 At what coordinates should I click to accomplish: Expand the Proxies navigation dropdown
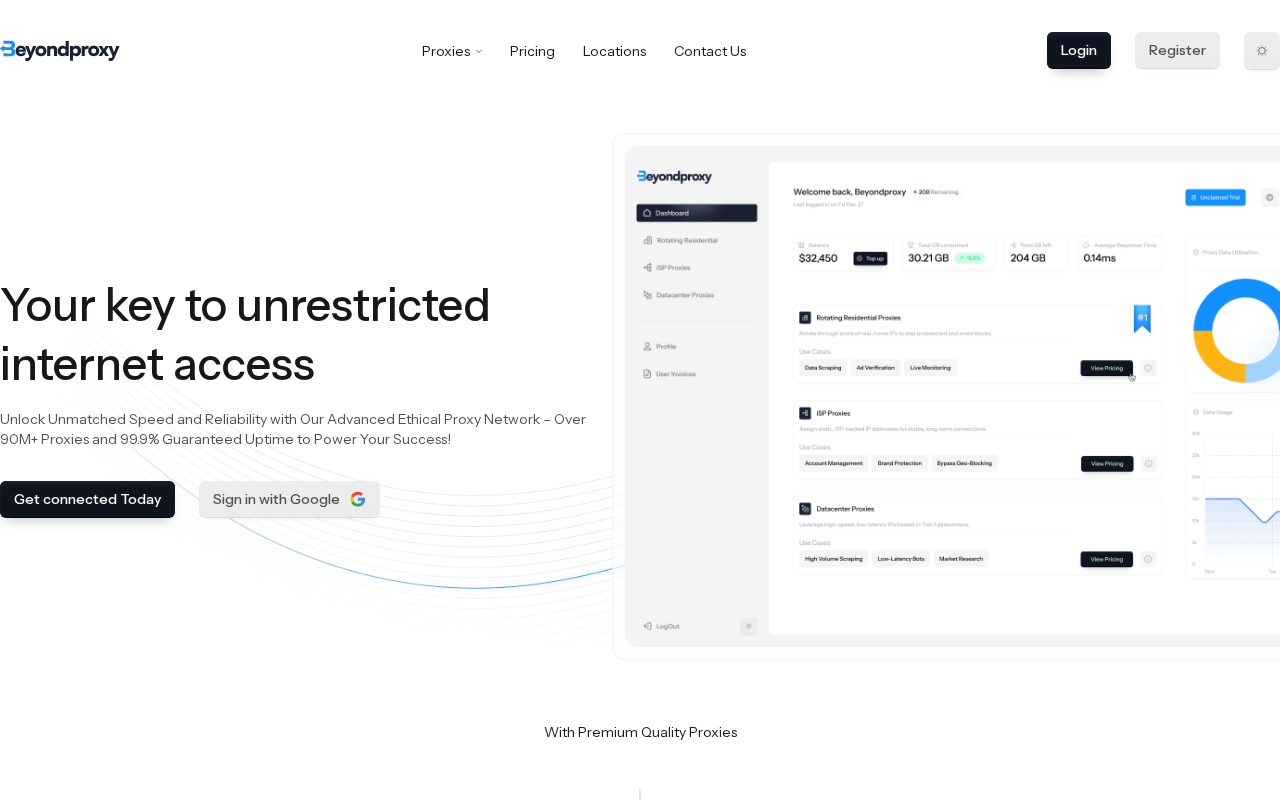(452, 51)
